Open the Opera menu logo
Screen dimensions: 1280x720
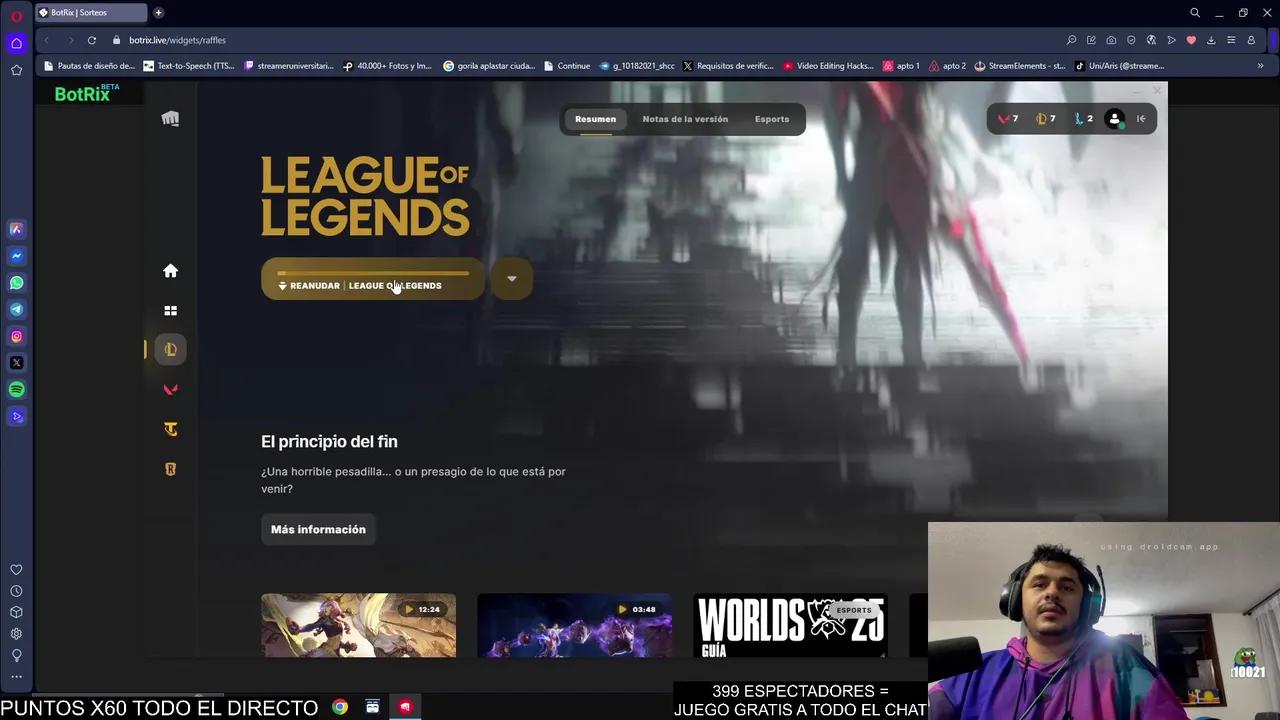point(16,15)
